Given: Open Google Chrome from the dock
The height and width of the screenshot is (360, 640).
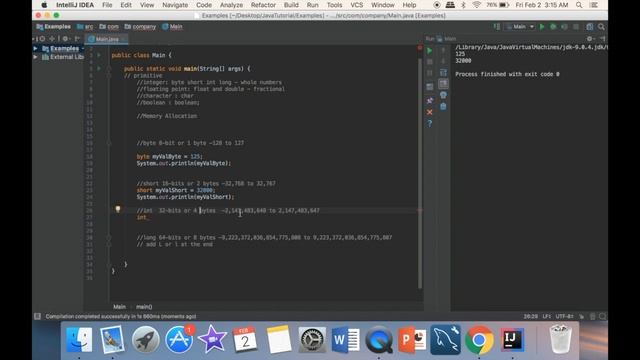Looking at the screenshot, I should pos(479,339).
